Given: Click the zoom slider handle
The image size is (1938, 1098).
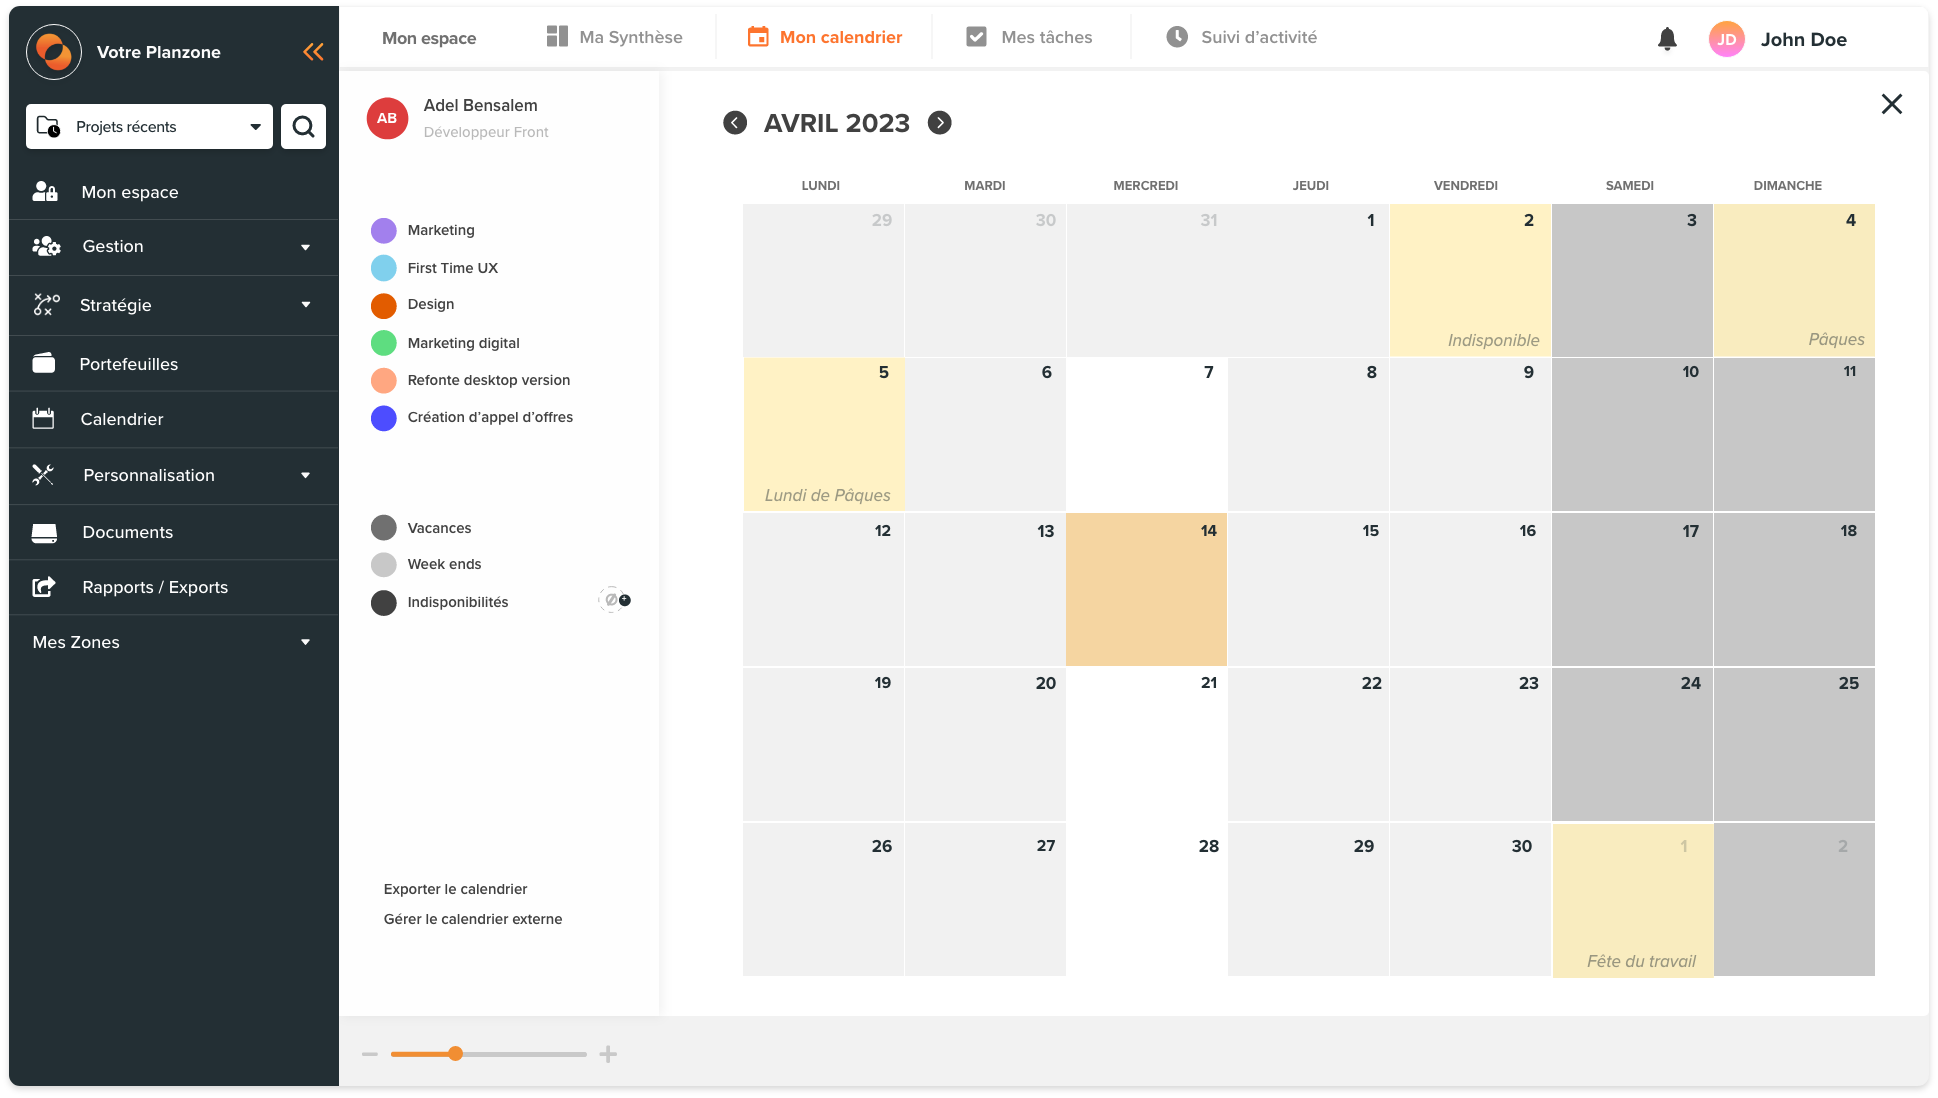Looking at the screenshot, I should [455, 1054].
